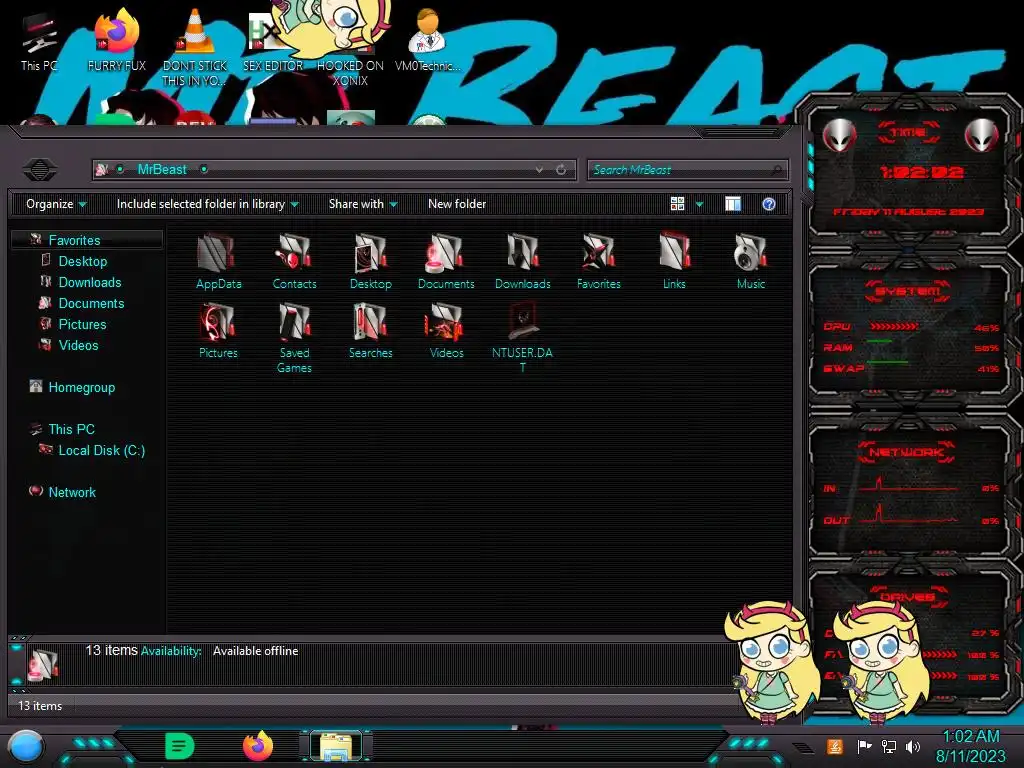The height and width of the screenshot is (768, 1024).
Task: Refresh the MrBeast folder view
Action: (561, 170)
